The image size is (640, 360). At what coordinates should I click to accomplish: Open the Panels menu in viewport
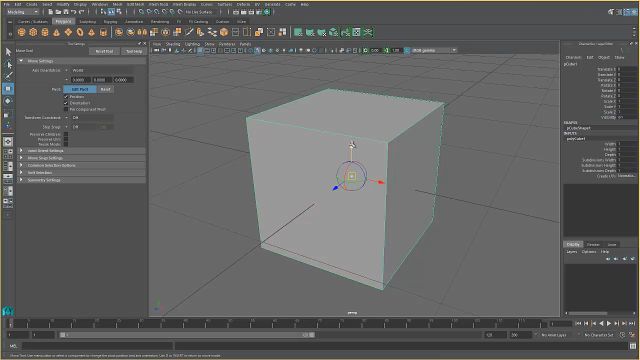(245, 44)
